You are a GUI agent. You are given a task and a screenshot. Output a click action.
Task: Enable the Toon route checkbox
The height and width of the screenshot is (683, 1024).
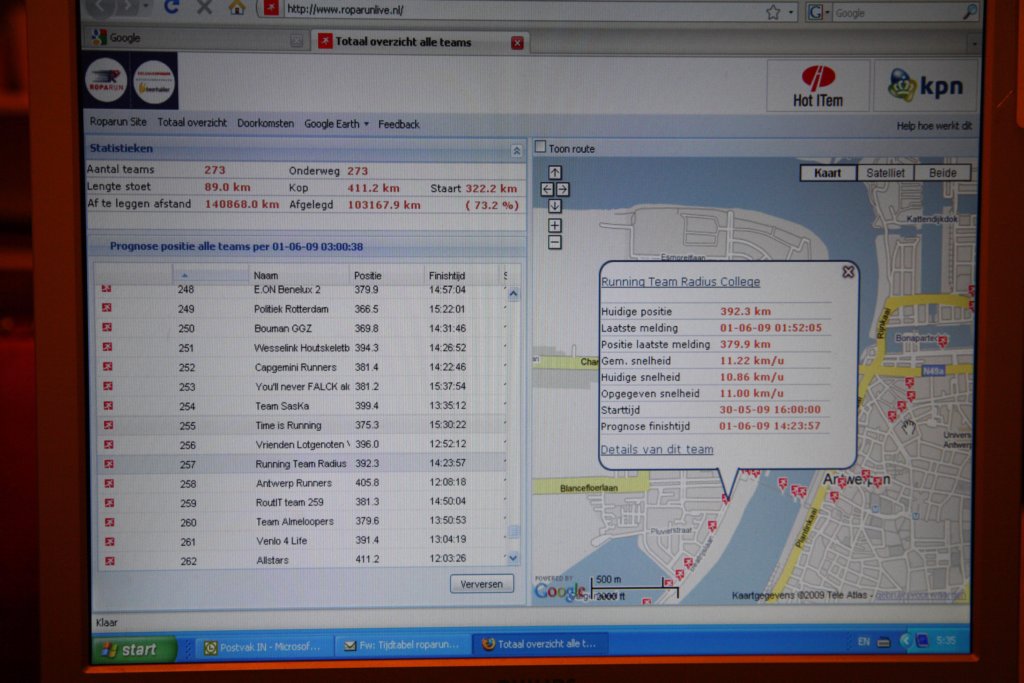pyautogui.click(x=540, y=147)
